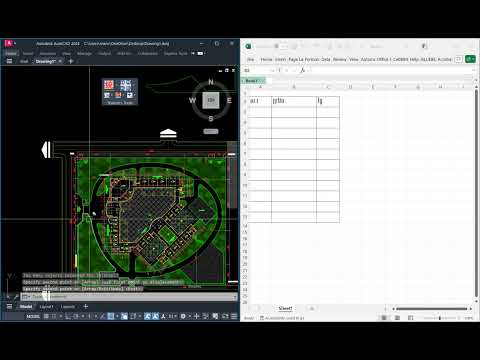Expand the Excel formula bar
Screen dimensions: 480x360
pyautogui.click(x=474, y=70)
